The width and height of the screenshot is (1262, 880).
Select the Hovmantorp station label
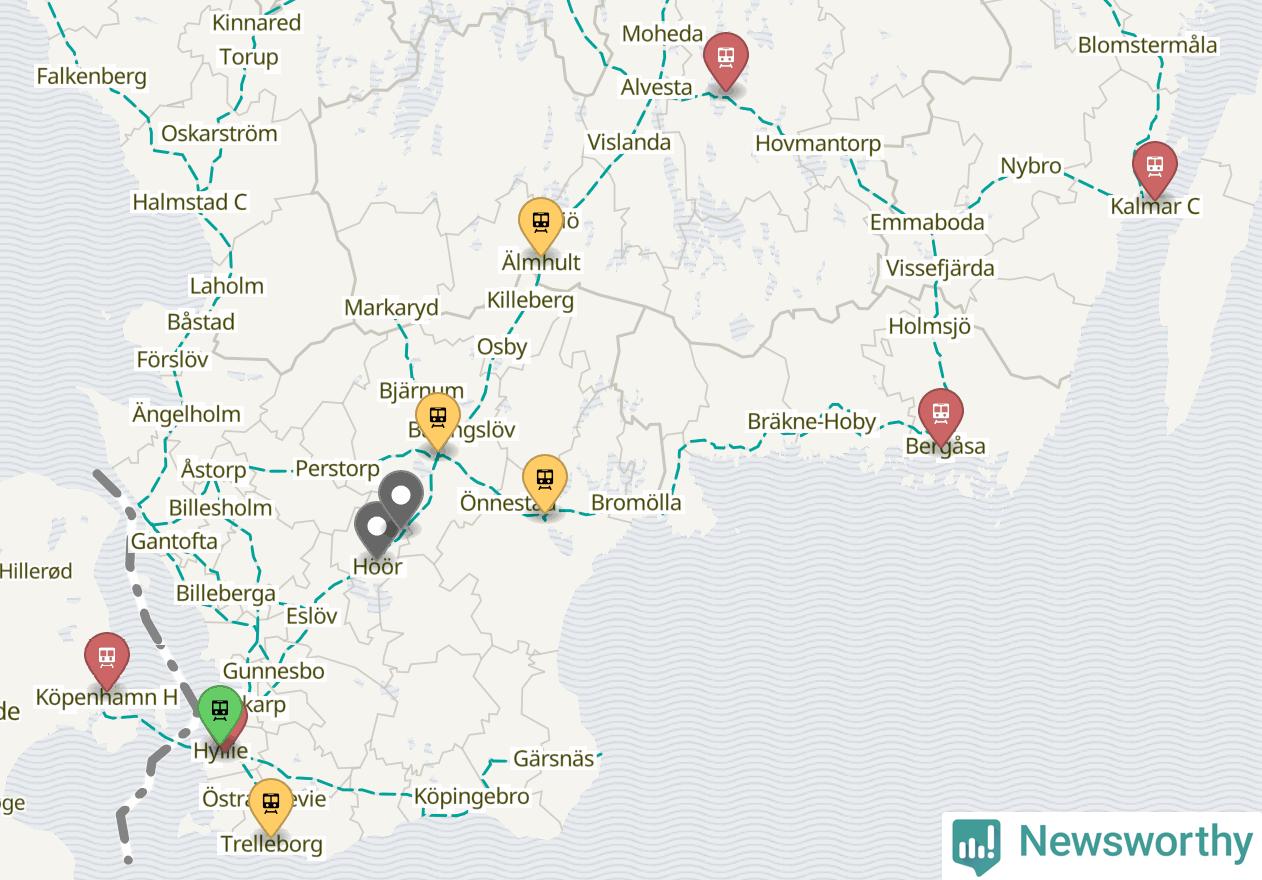(x=818, y=143)
